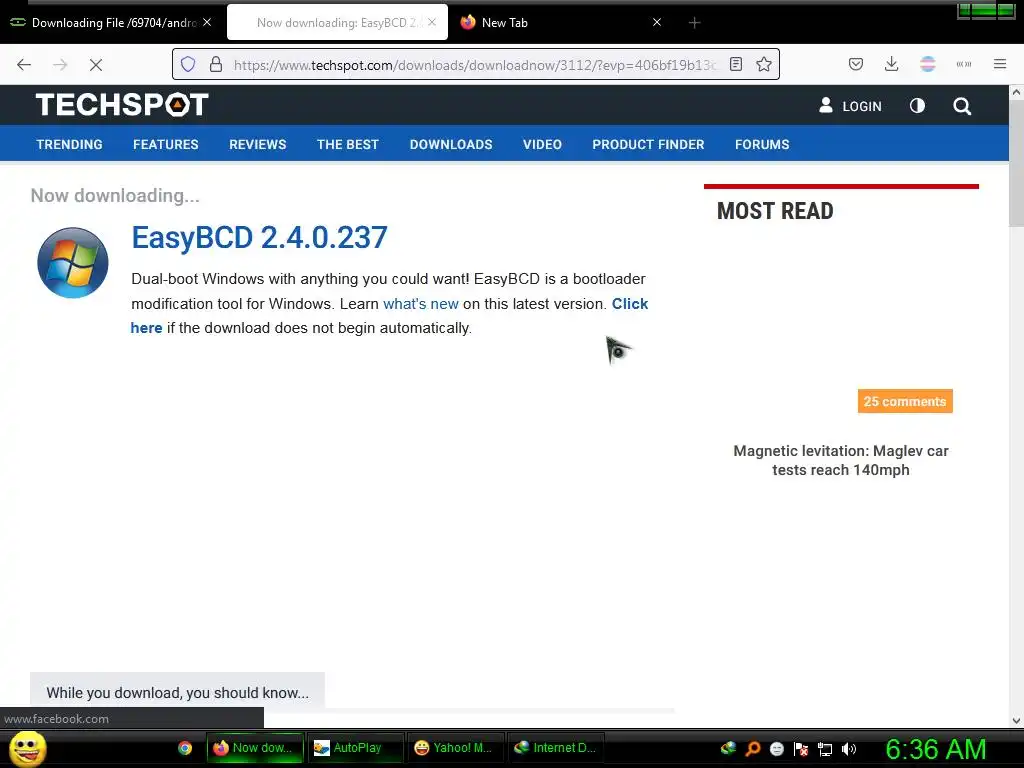Screen dimensions: 1024x768
Task: Open the TRENDING menu item
Action: point(69,144)
